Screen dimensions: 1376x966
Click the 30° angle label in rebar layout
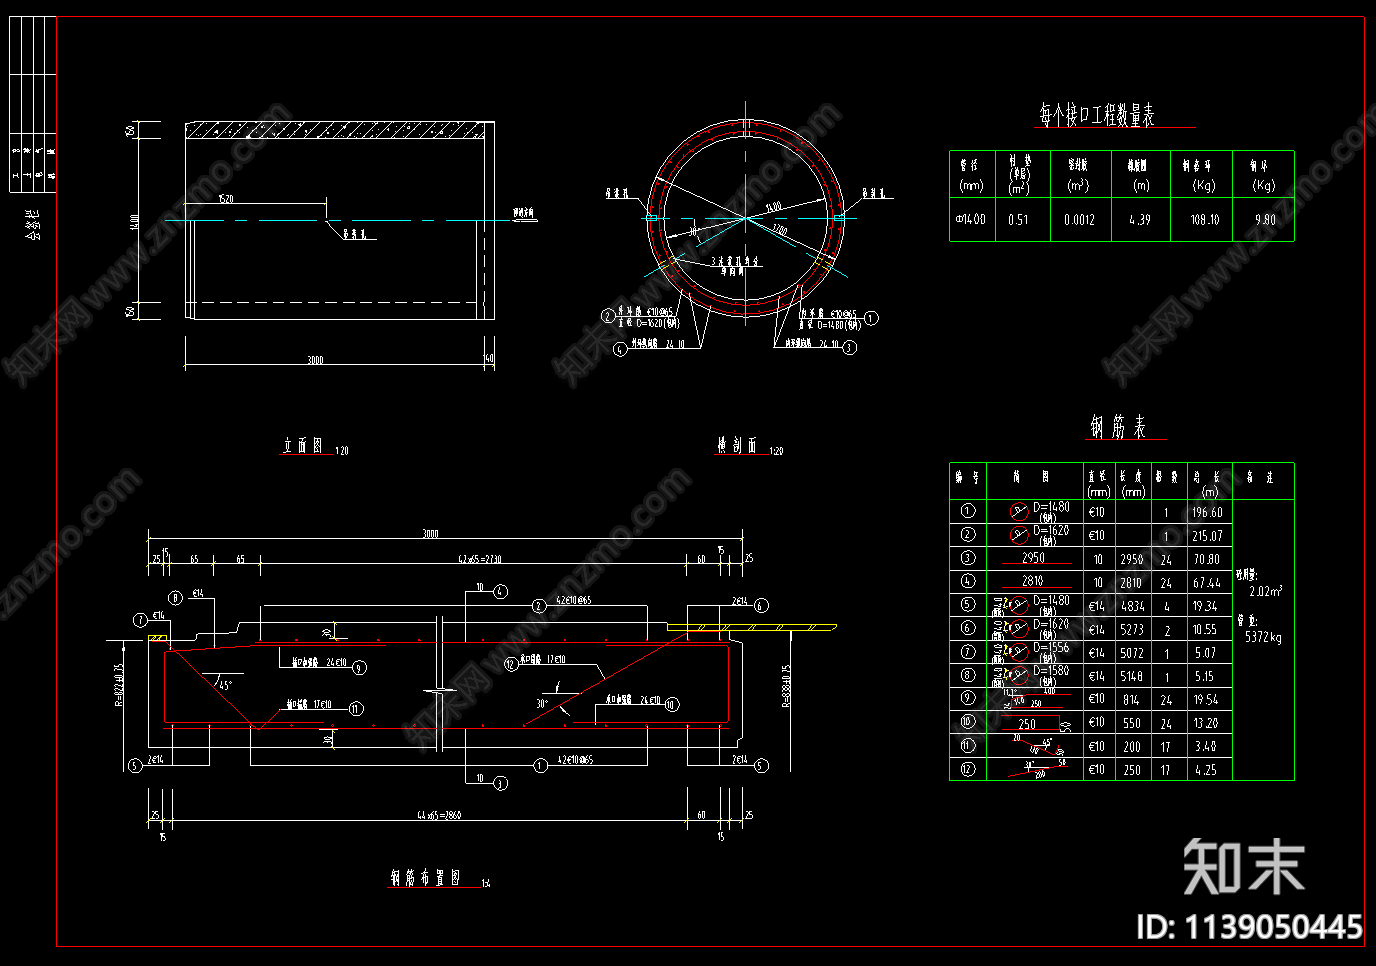(x=541, y=703)
